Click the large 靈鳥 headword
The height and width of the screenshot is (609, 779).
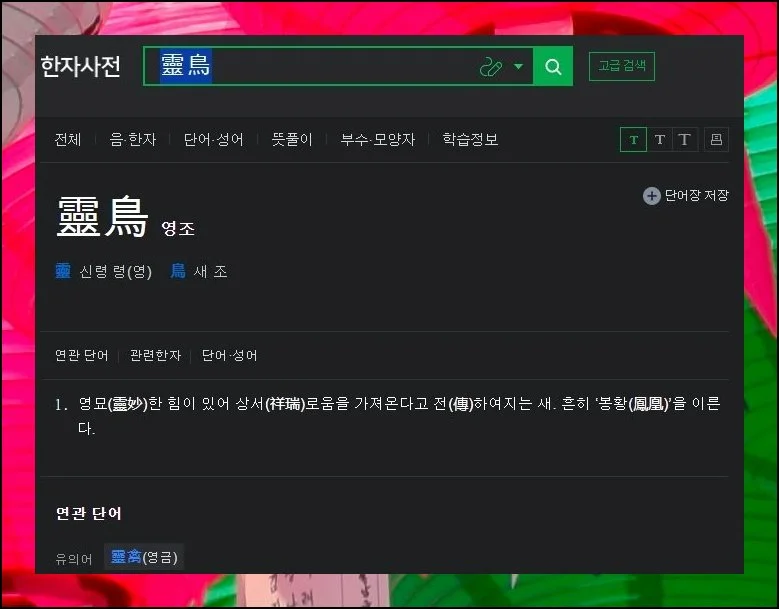(x=103, y=217)
